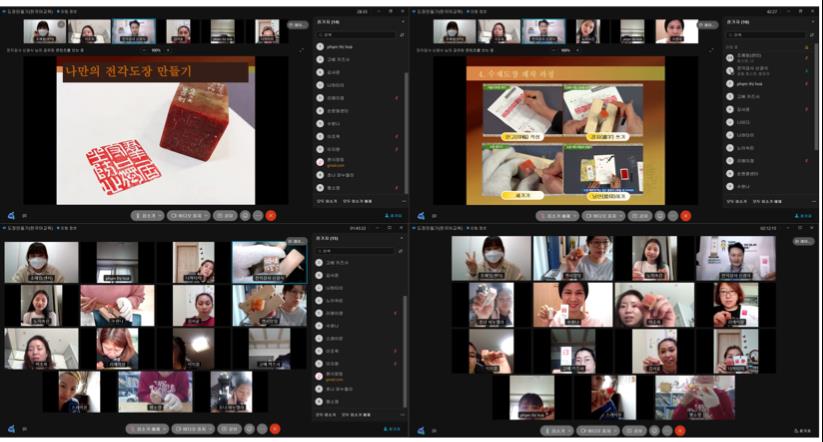Click share screen button in seal stamp slide window
823x442 pixels.
tap(225, 216)
